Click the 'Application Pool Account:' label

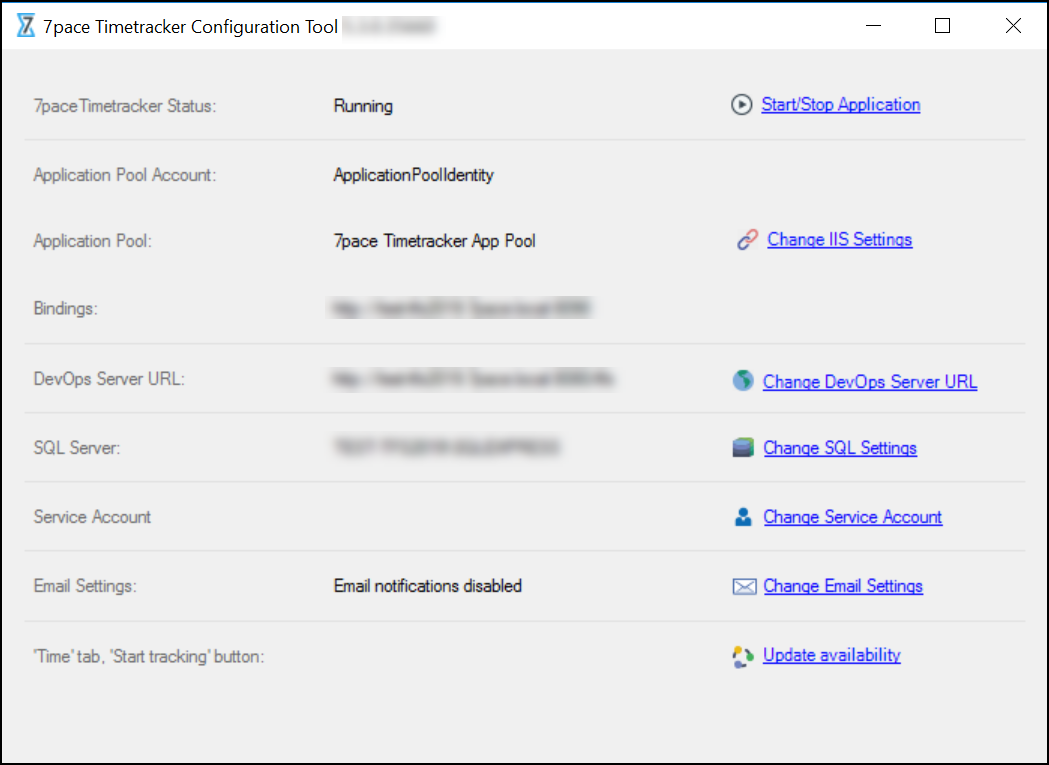click(125, 175)
